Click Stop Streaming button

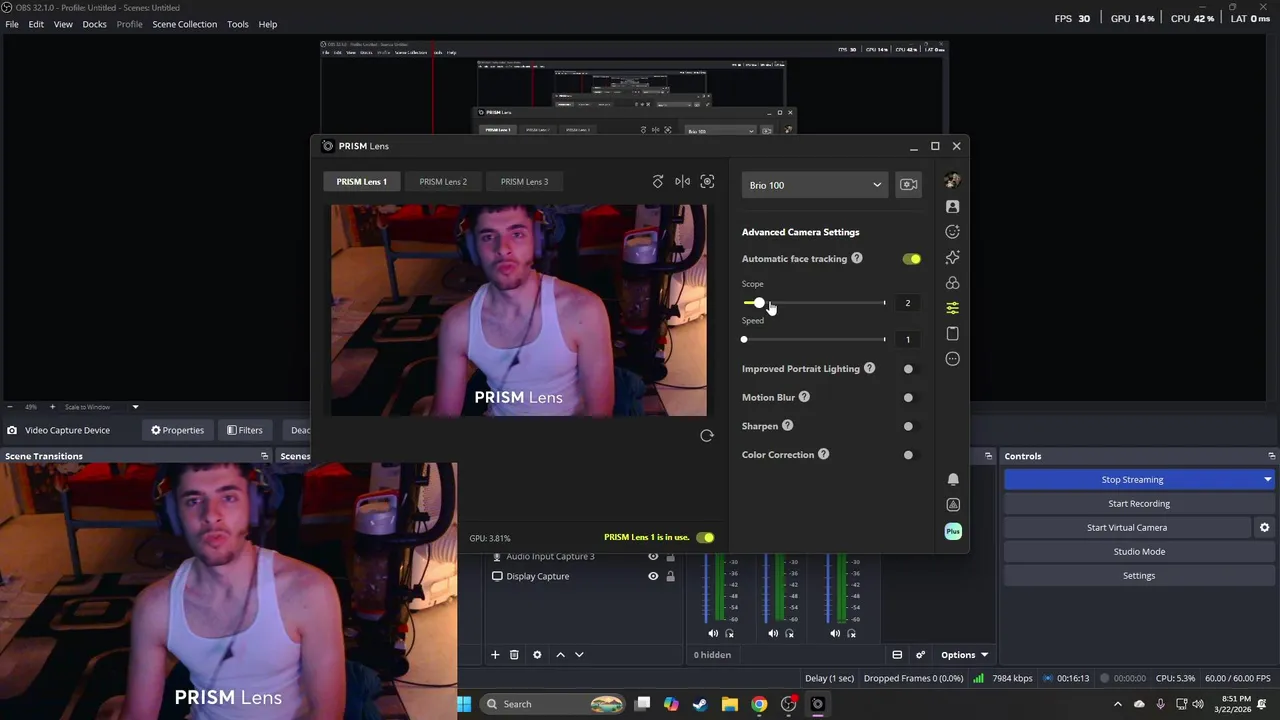tap(1132, 480)
